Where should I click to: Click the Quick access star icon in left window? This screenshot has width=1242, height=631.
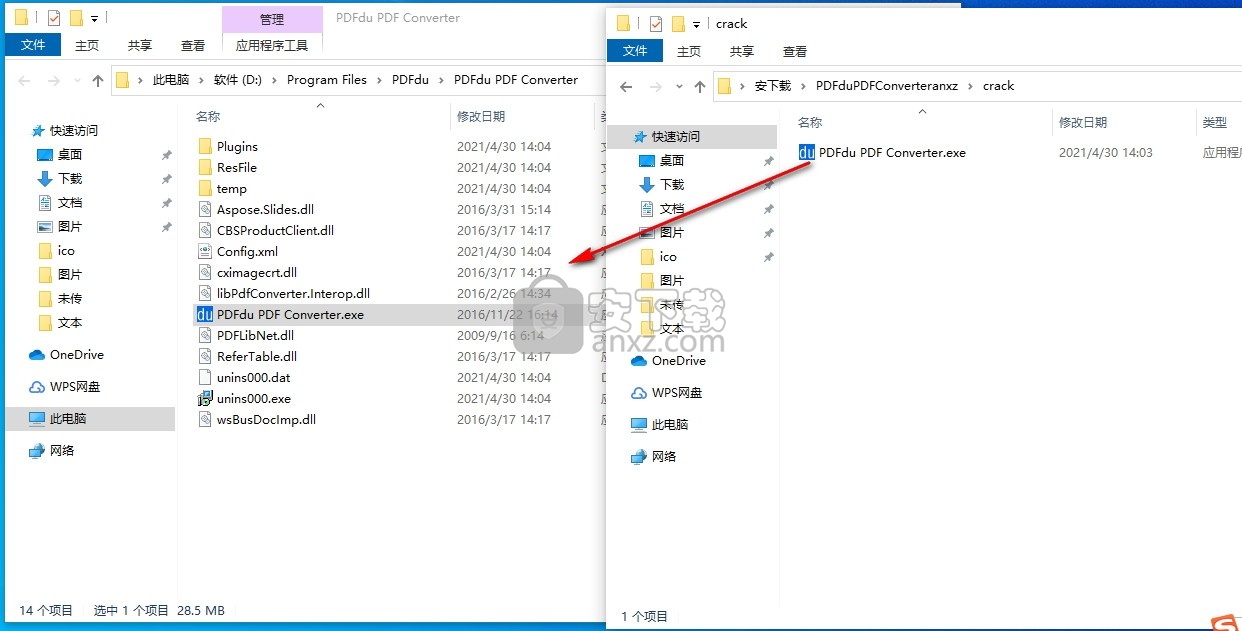pos(38,130)
